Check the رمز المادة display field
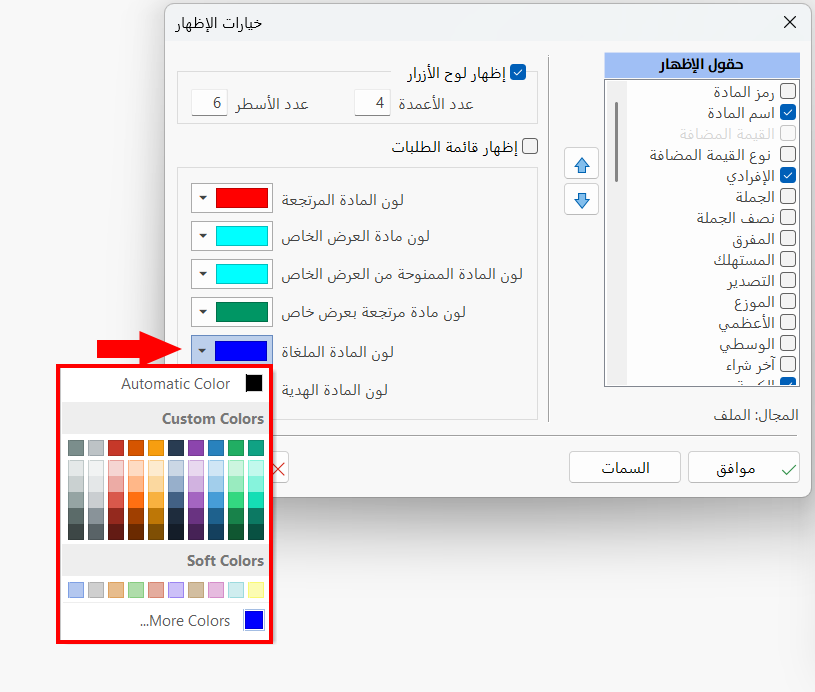Image resolution: width=815 pixels, height=692 pixels. (788, 89)
